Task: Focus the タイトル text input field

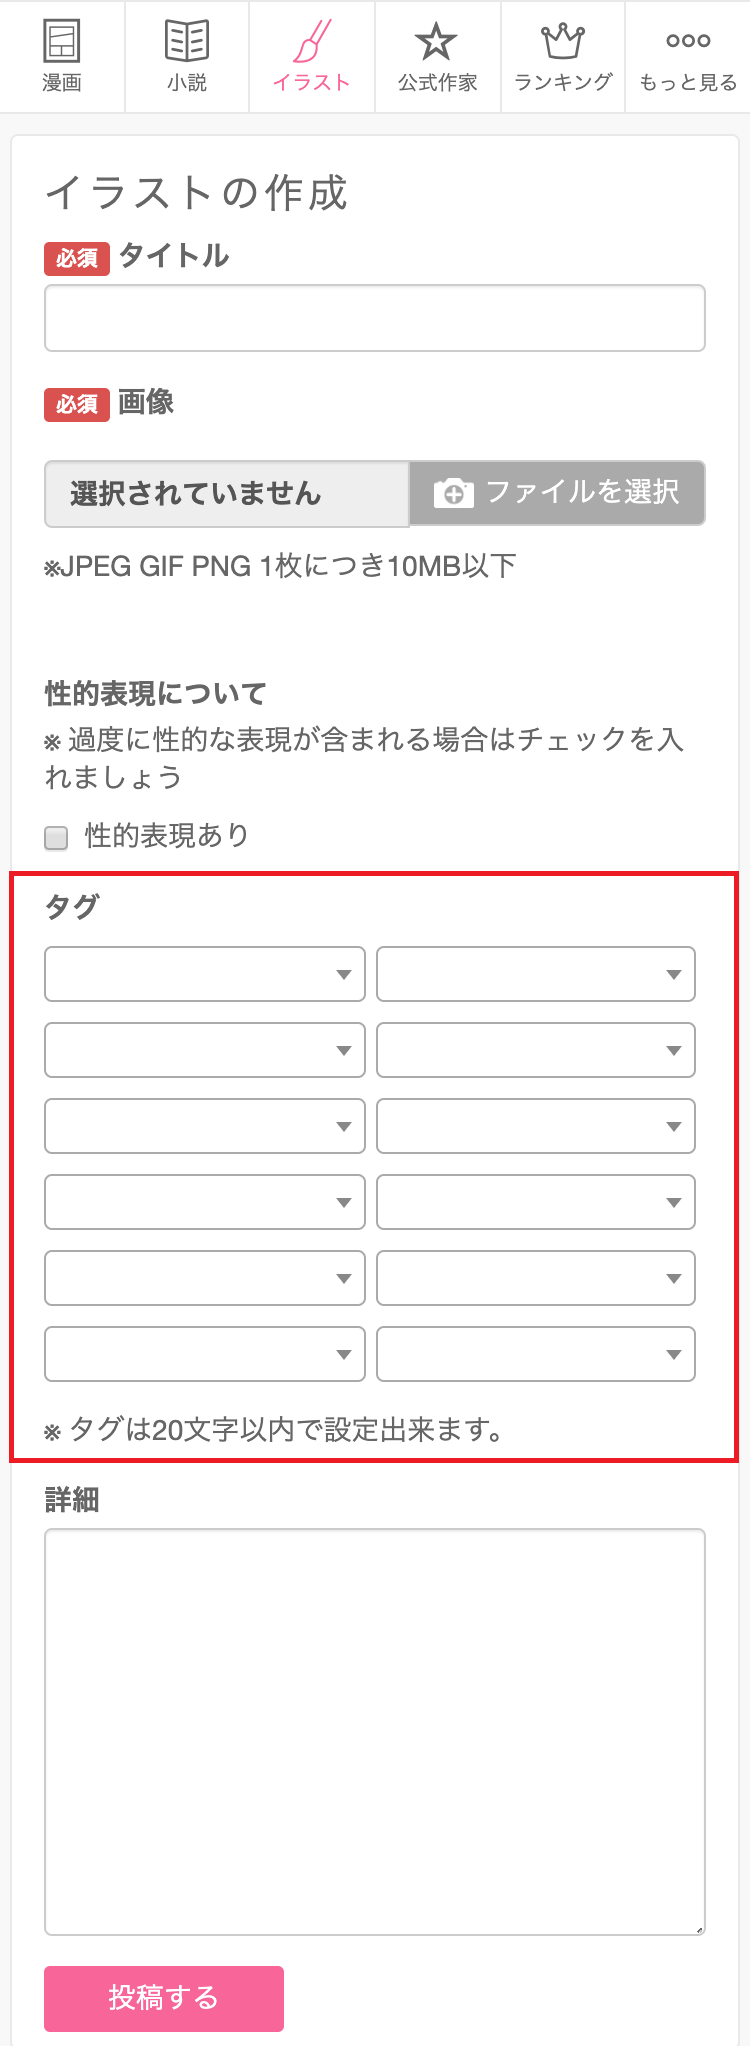Action: pos(375,318)
